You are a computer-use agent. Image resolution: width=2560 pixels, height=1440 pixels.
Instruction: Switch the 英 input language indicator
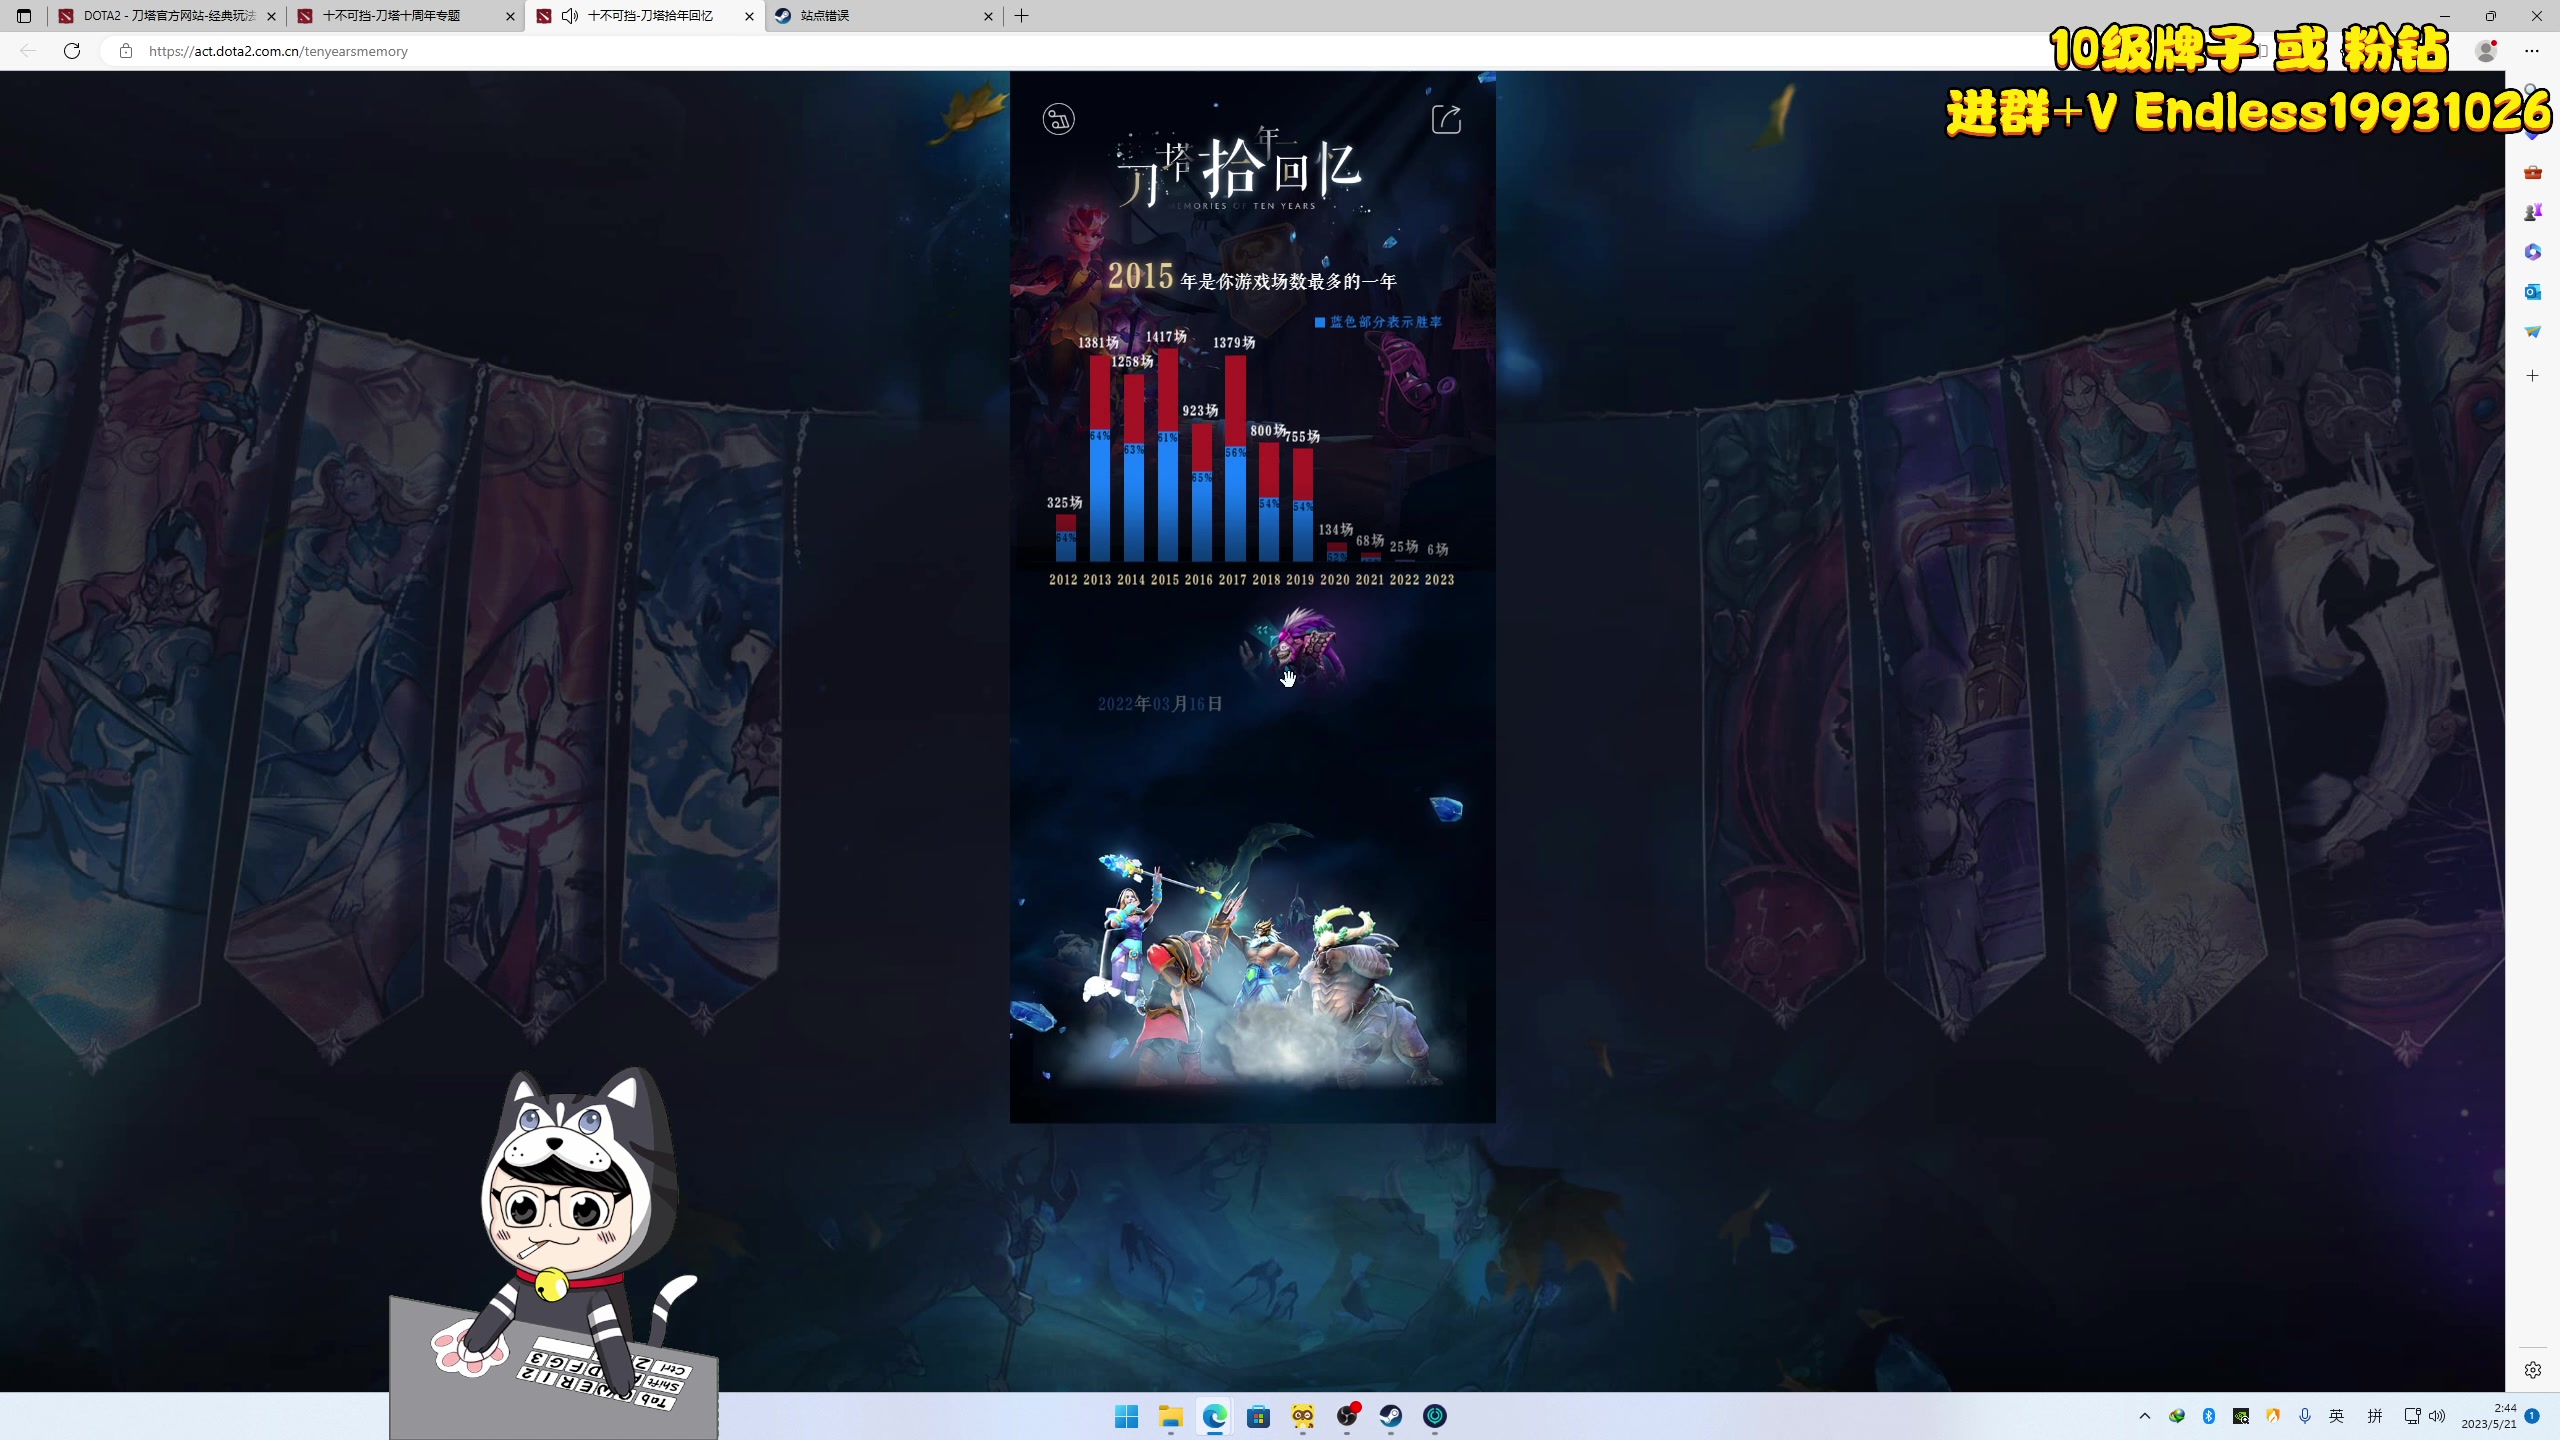(2337, 1416)
